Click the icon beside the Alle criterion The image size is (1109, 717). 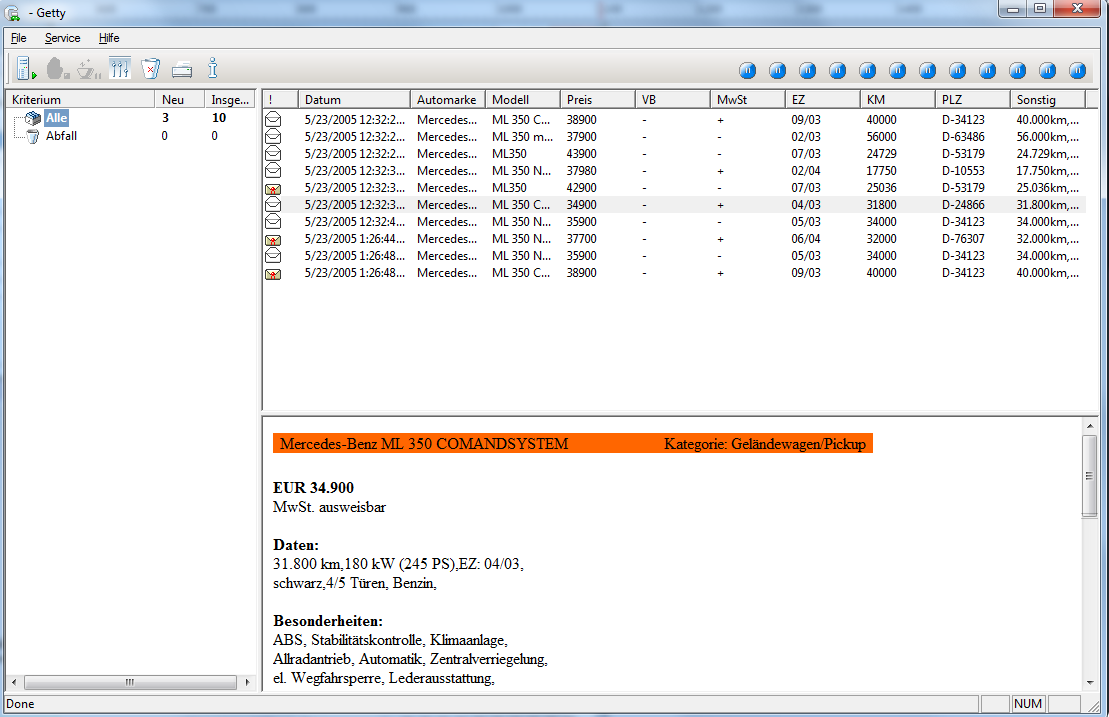[x=33, y=118]
